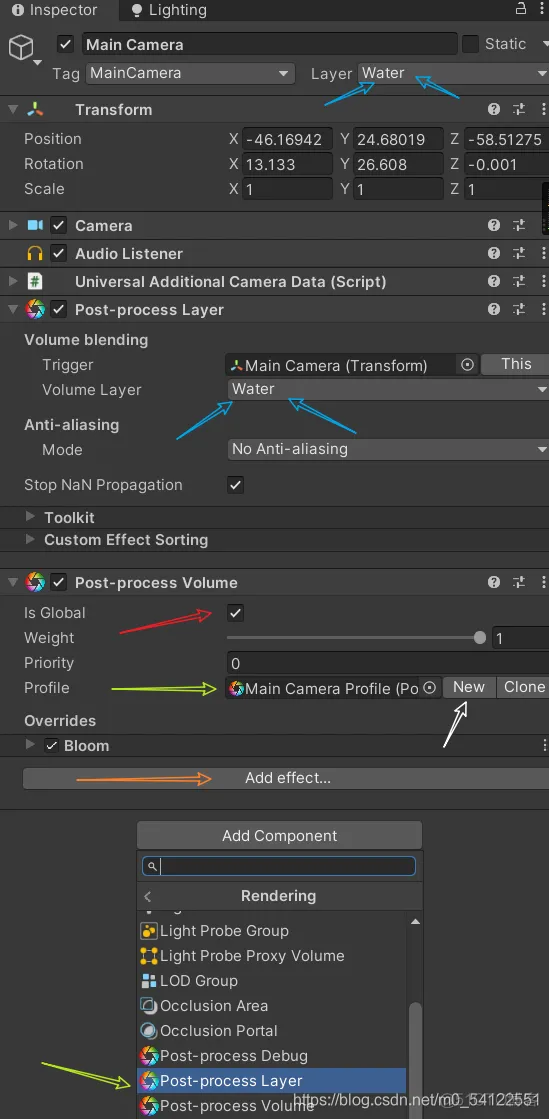Click the Clone profile button
Viewport: 549px width, 1119px height.
pyautogui.click(x=523, y=687)
